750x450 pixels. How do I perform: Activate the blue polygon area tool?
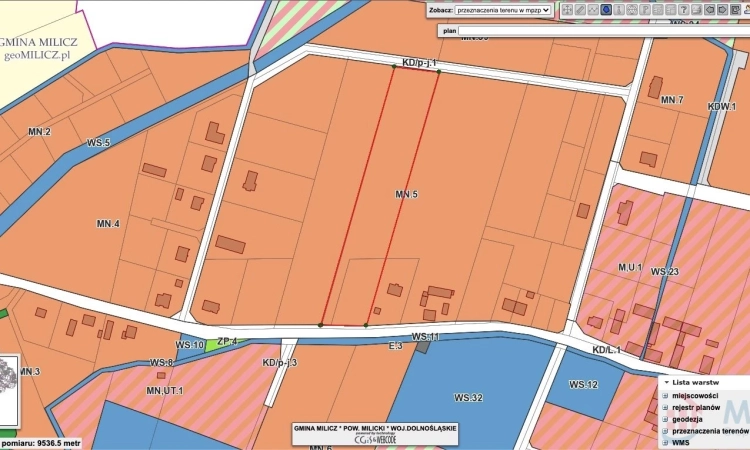[606, 10]
